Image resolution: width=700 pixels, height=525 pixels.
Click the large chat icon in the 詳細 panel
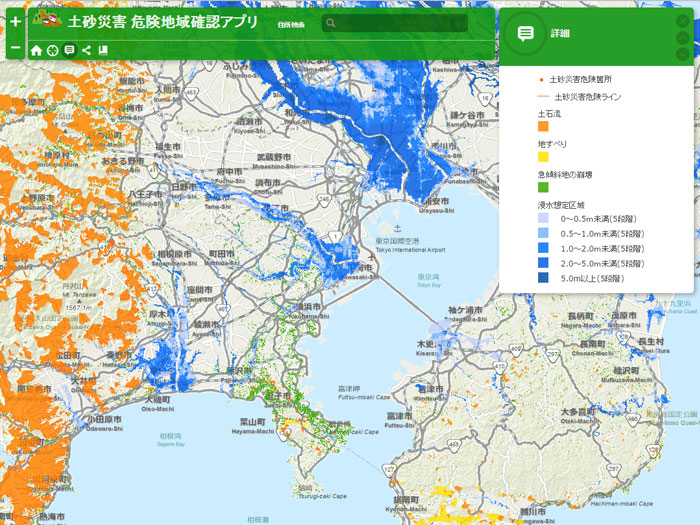pos(526,34)
